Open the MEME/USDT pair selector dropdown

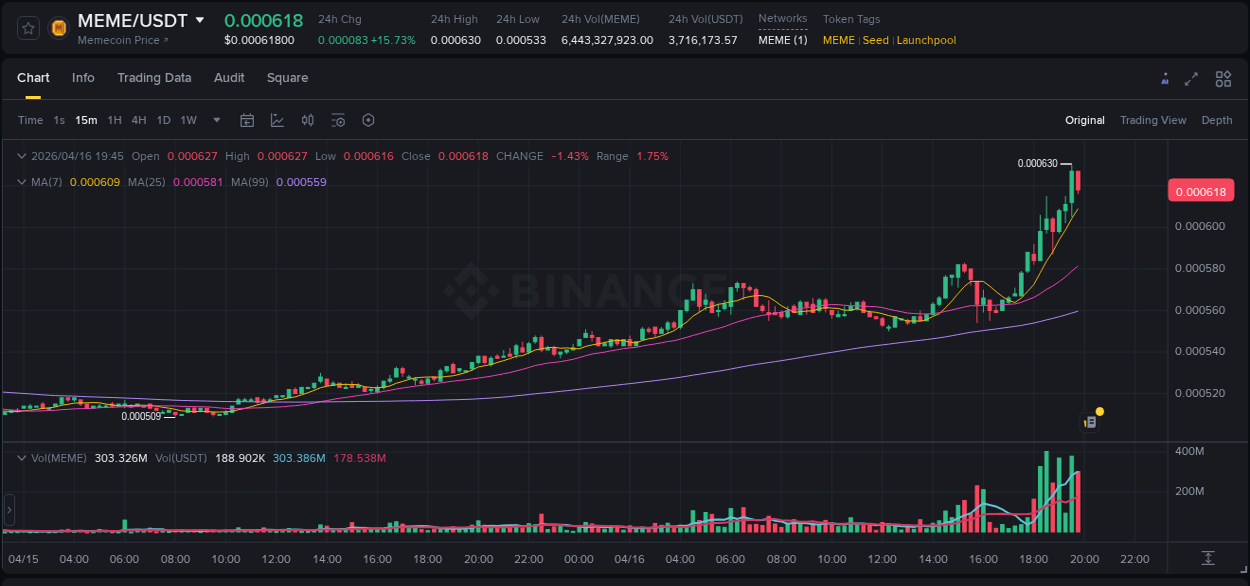point(201,20)
